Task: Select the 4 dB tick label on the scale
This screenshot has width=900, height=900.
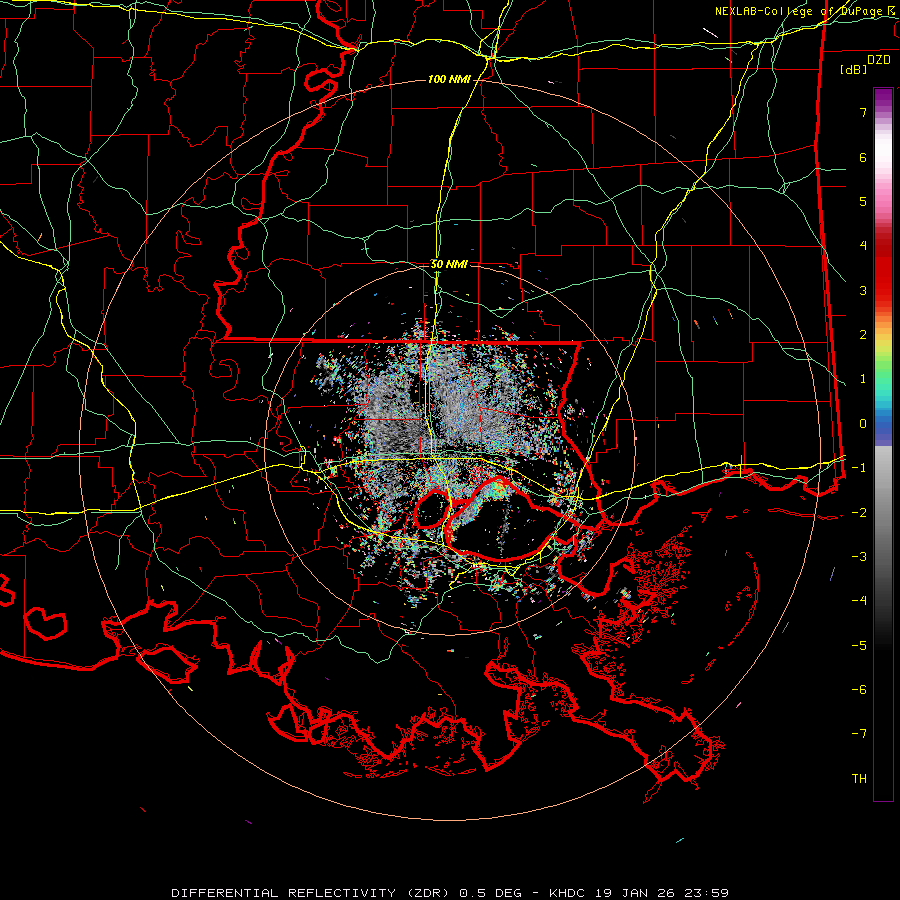Action: point(863,246)
